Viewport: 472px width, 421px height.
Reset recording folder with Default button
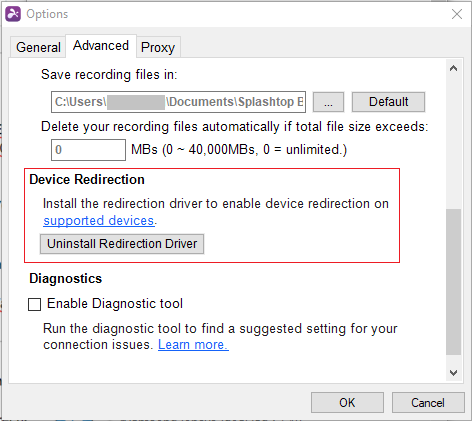388,102
